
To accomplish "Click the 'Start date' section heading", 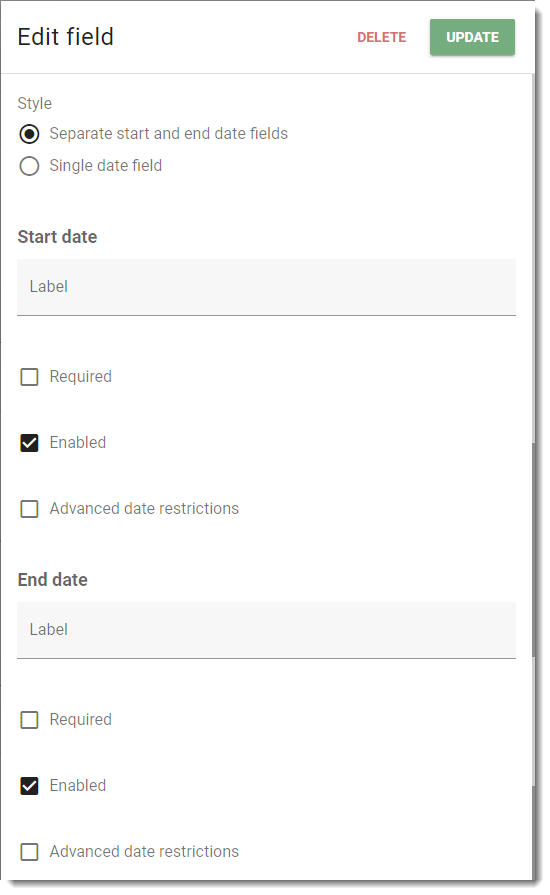I will 57,236.
